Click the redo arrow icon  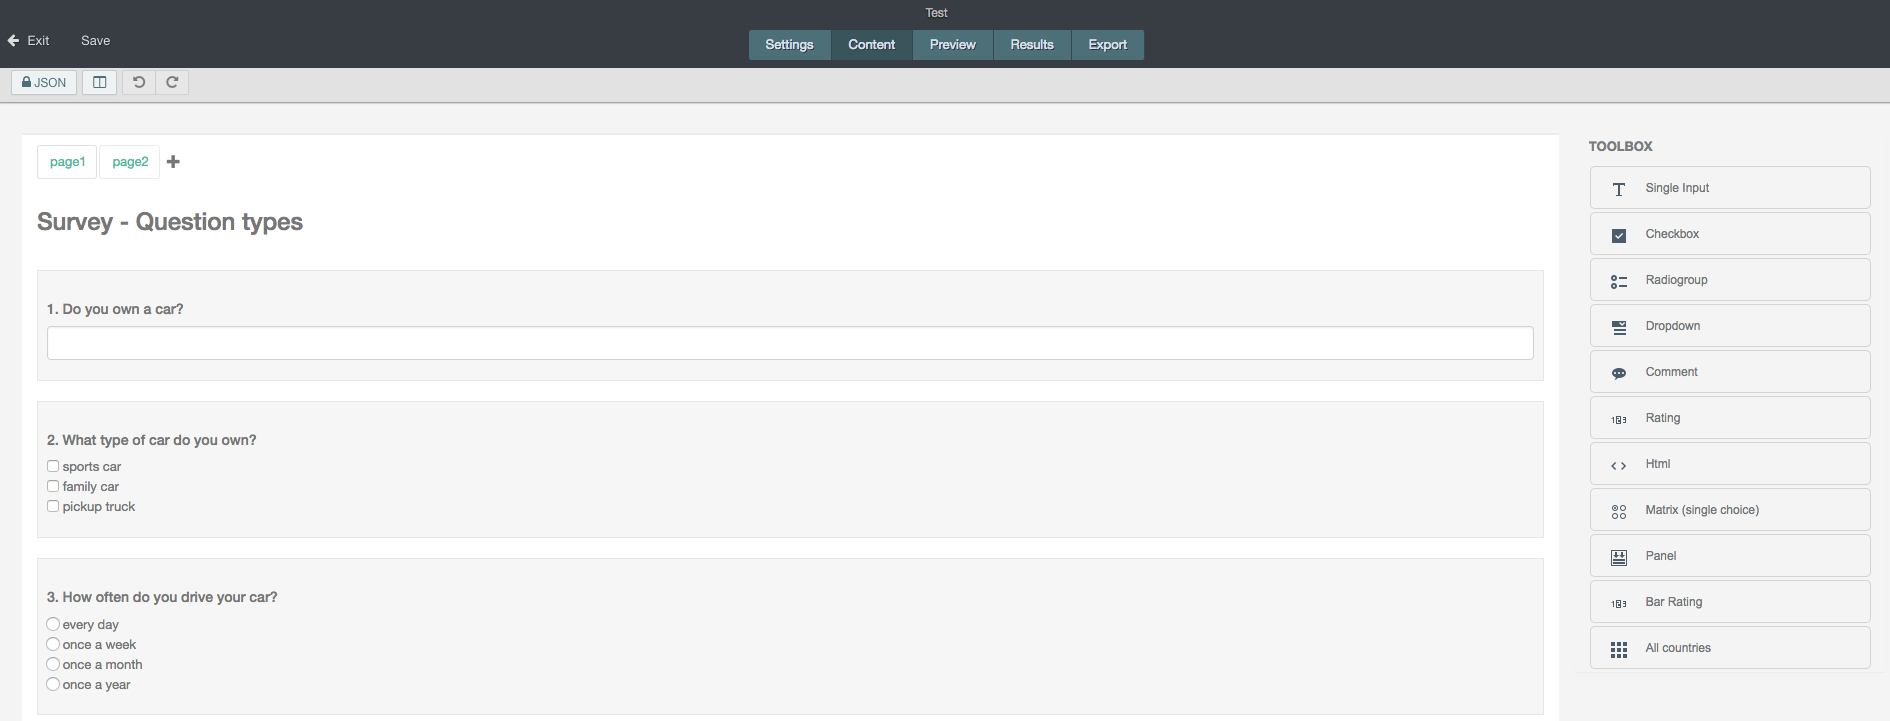tap(172, 83)
